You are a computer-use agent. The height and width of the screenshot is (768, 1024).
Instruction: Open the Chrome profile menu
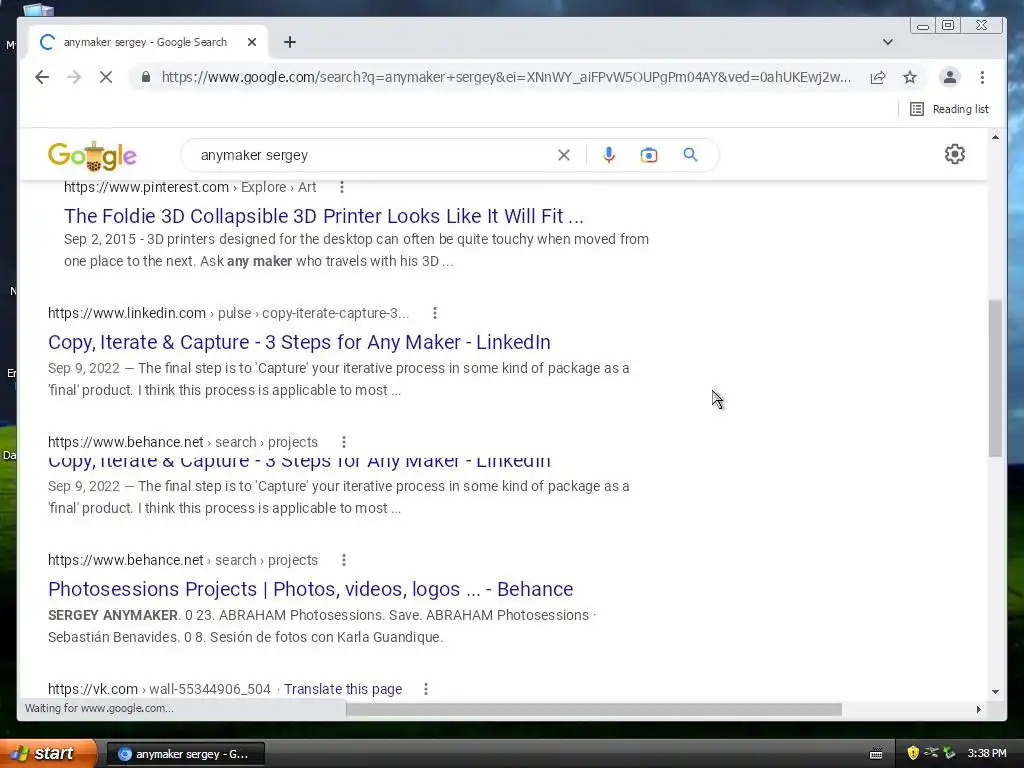click(950, 77)
